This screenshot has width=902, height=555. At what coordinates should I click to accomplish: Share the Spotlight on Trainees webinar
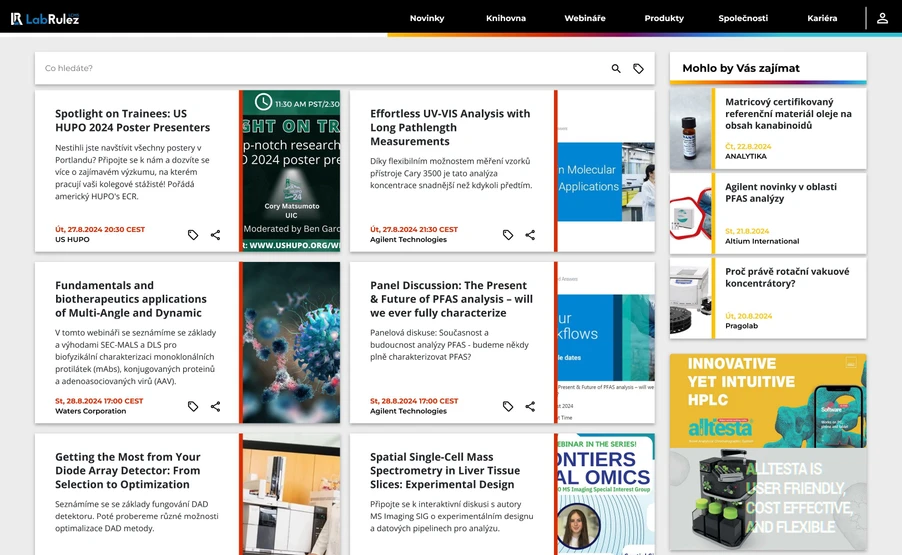[215, 235]
